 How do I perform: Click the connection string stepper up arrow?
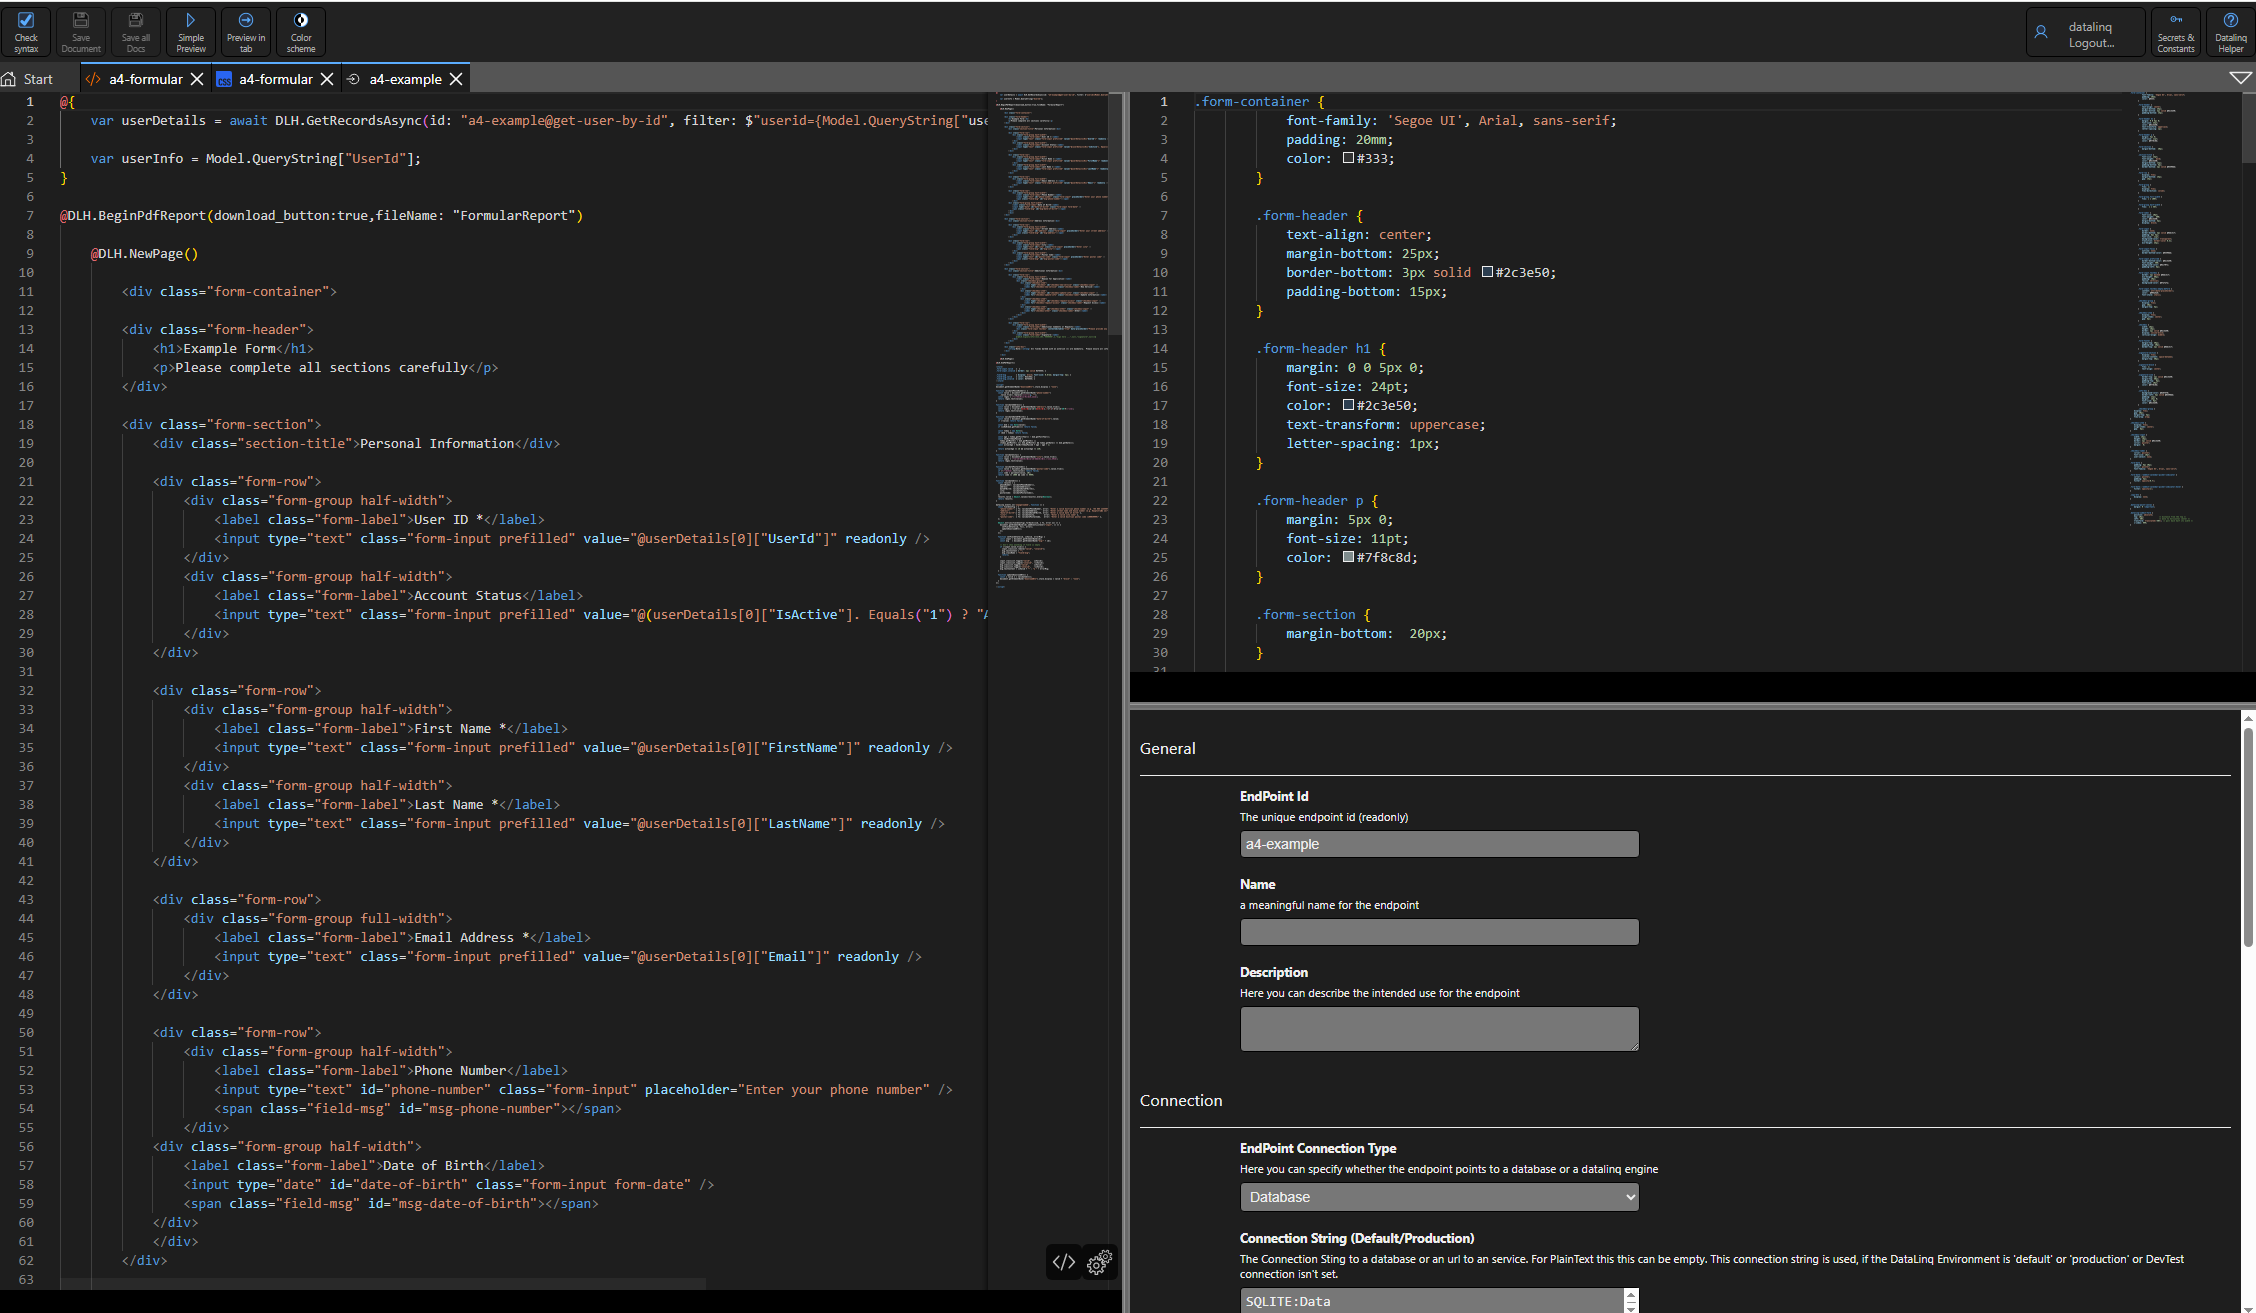(1631, 1295)
